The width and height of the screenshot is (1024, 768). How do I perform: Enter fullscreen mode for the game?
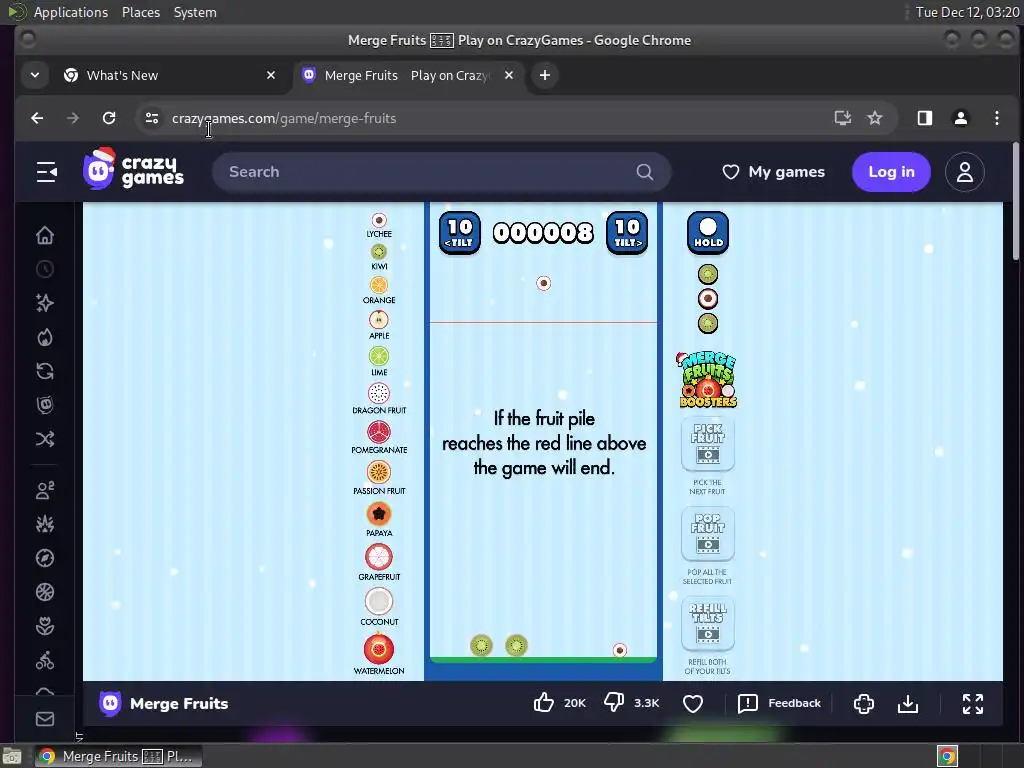(972, 703)
